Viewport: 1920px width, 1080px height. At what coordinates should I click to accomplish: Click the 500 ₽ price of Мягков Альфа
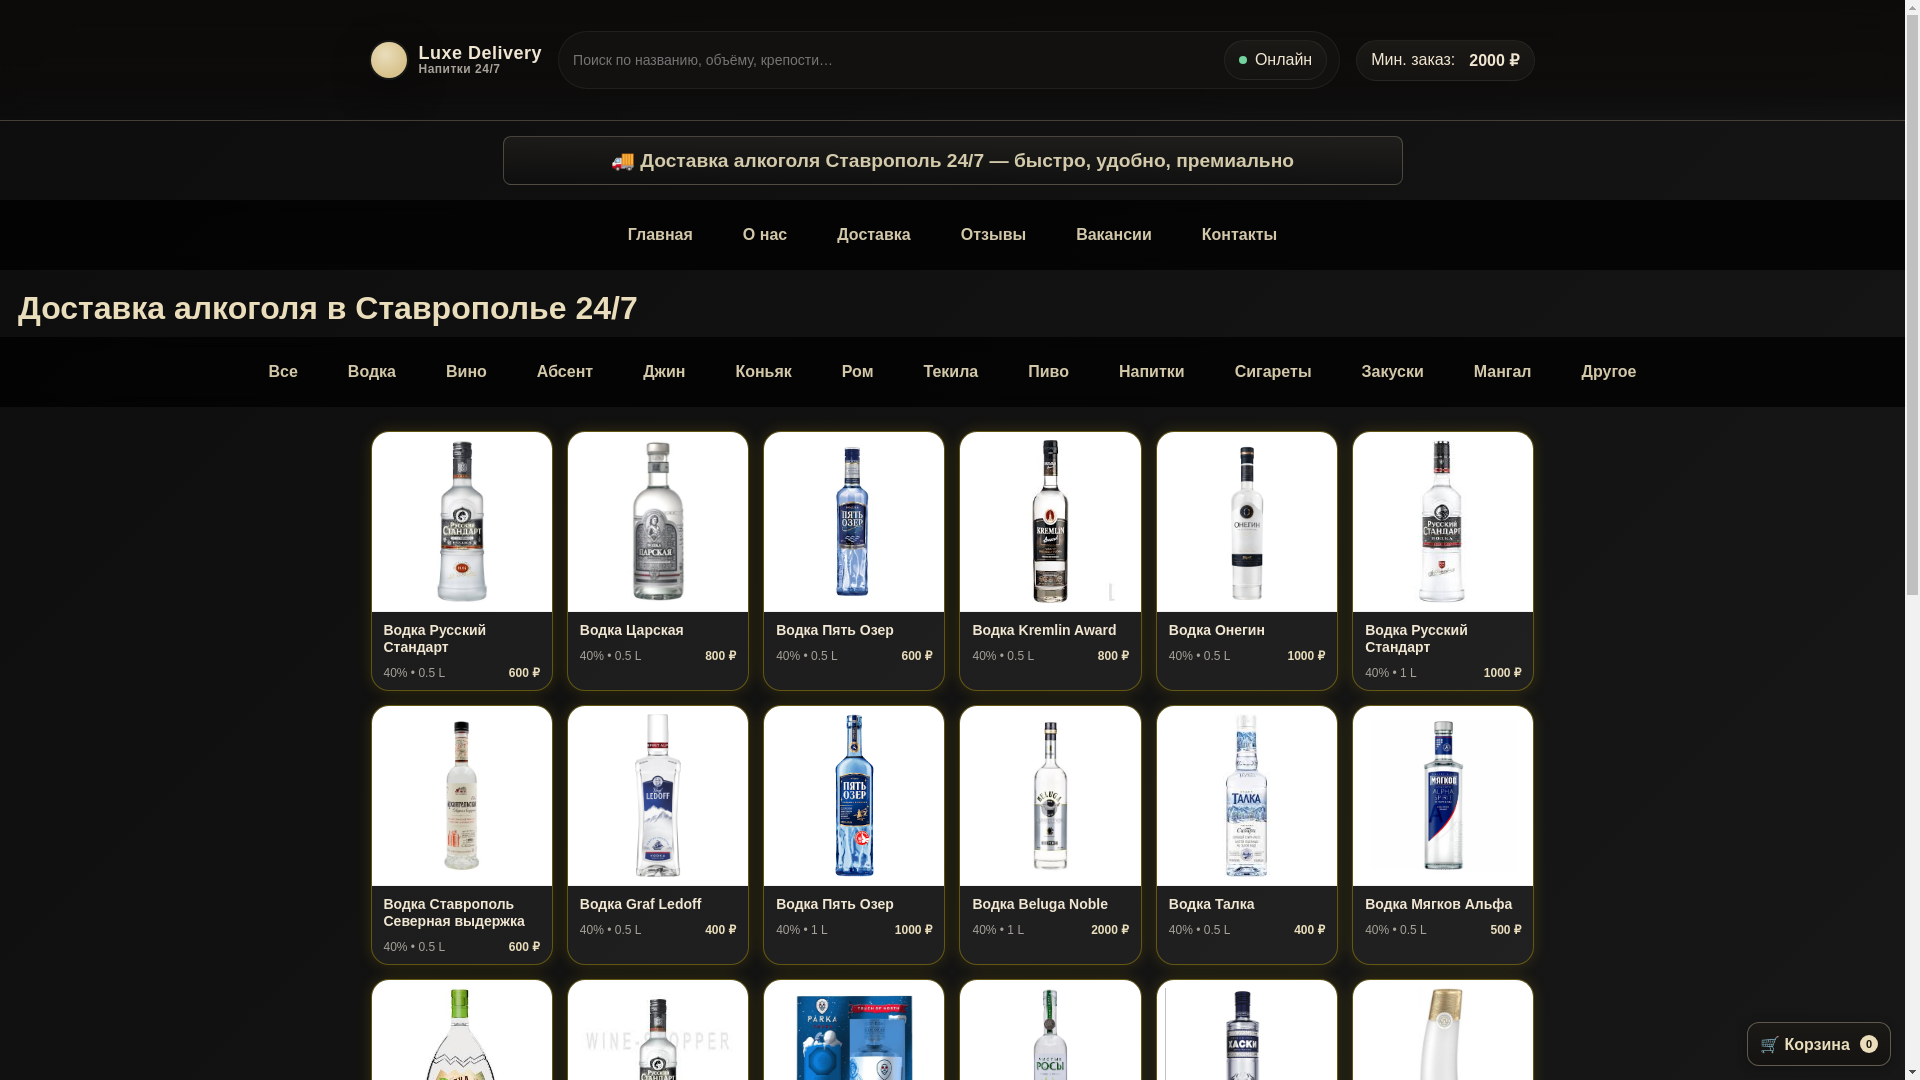point(1506,930)
